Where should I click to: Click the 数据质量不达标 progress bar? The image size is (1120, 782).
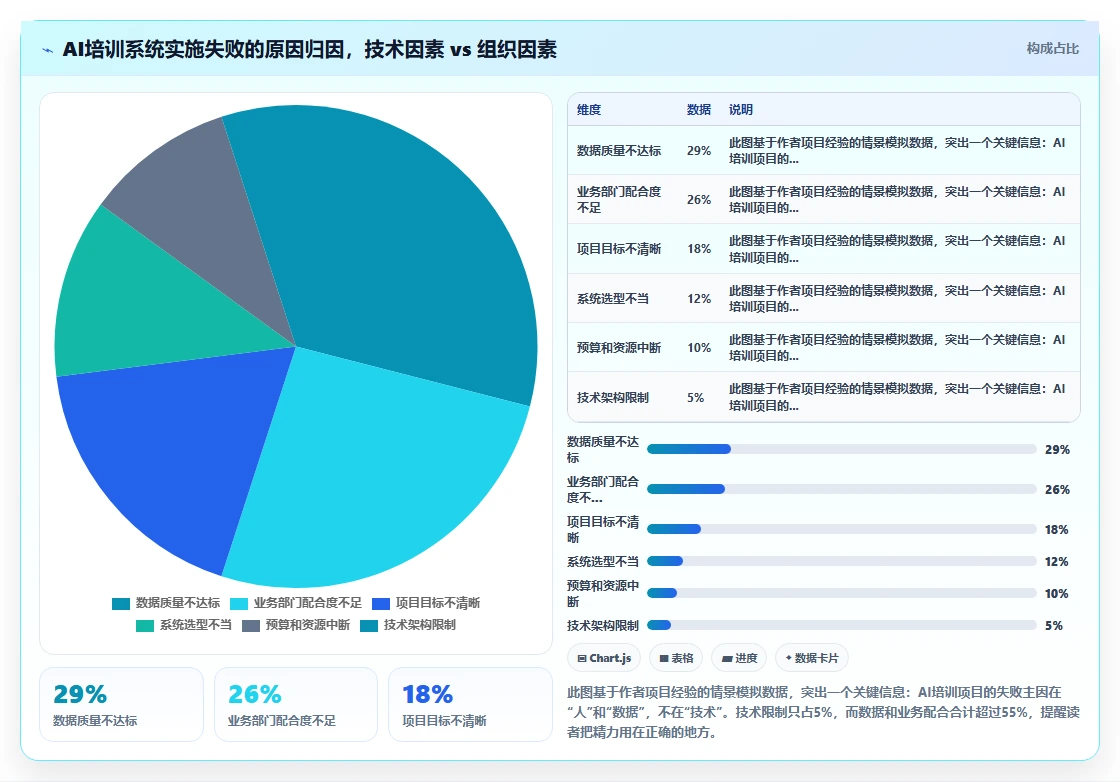[x=841, y=449]
